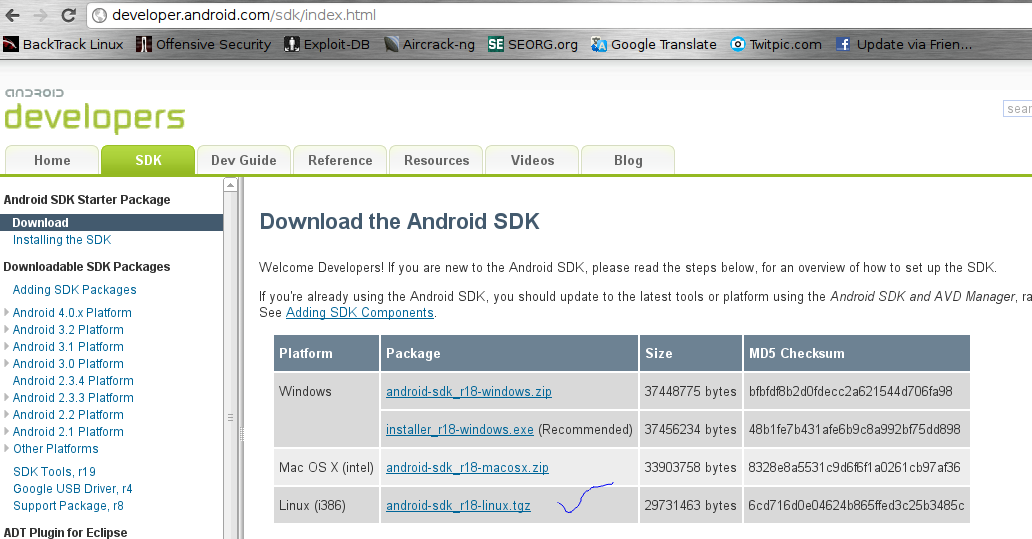This screenshot has width=1032, height=539.
Task: Expand the Android 2.1 Platform triangle
Action: [x=7, y=431]
